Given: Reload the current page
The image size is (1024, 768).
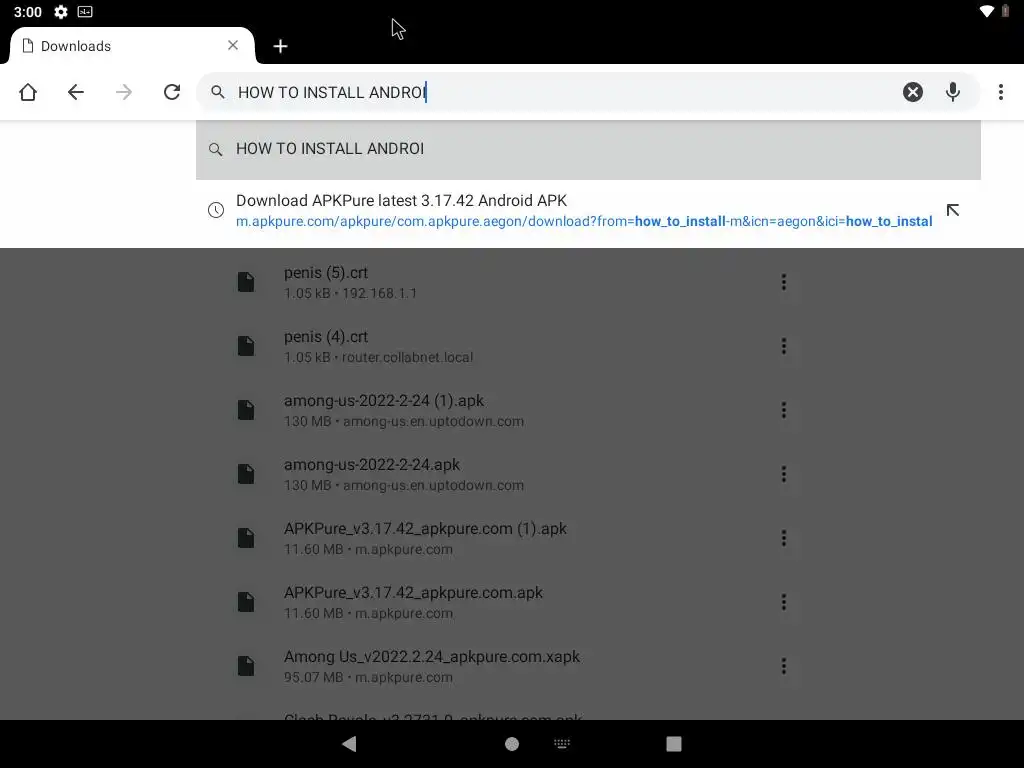Looking at the screenshot, I should [x=172, y=92].
